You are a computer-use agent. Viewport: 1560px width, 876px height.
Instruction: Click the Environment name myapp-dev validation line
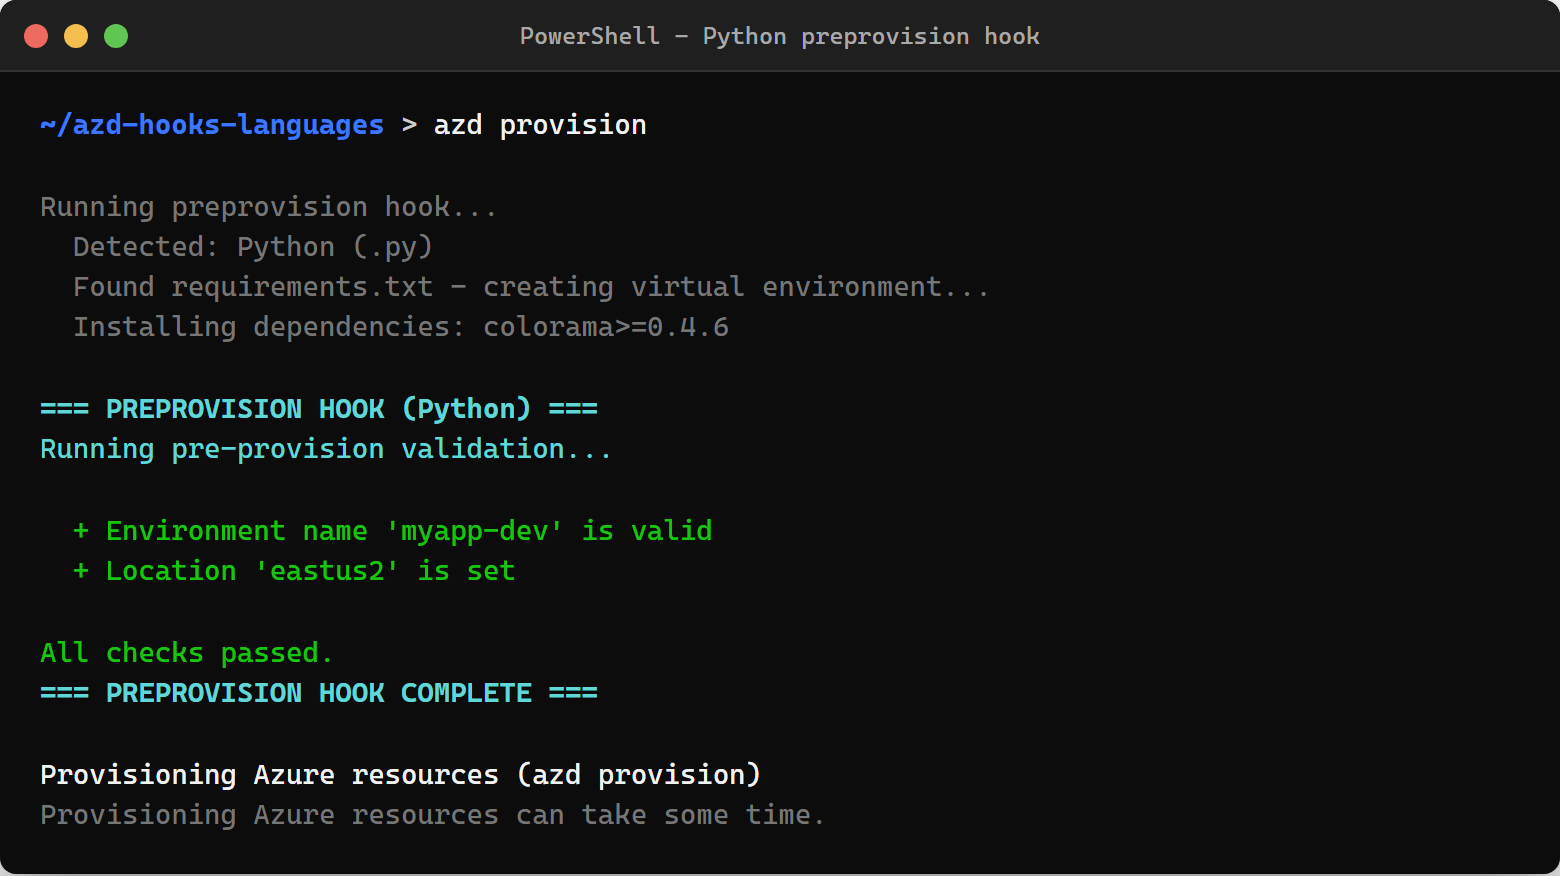point(393,530)
